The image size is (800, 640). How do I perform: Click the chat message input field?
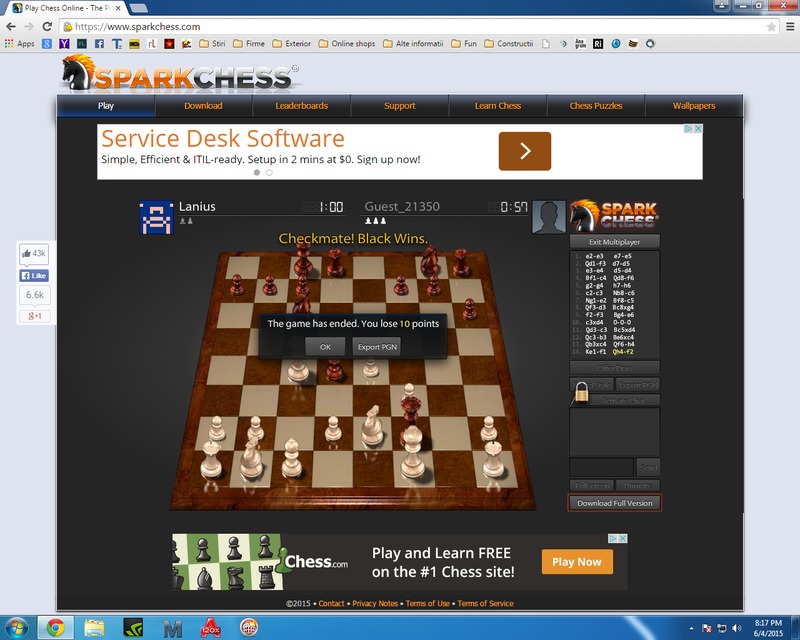coord(601,466)
